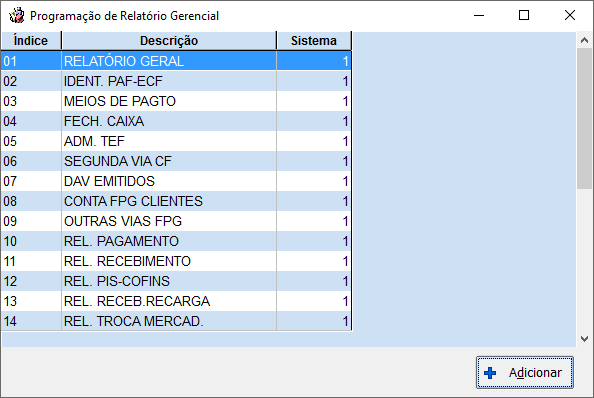Image resolution: width=594 pixels, height=398 pixels.
Task: Select the REL. TROCA MERCAD. row
Action: [176, 321]
